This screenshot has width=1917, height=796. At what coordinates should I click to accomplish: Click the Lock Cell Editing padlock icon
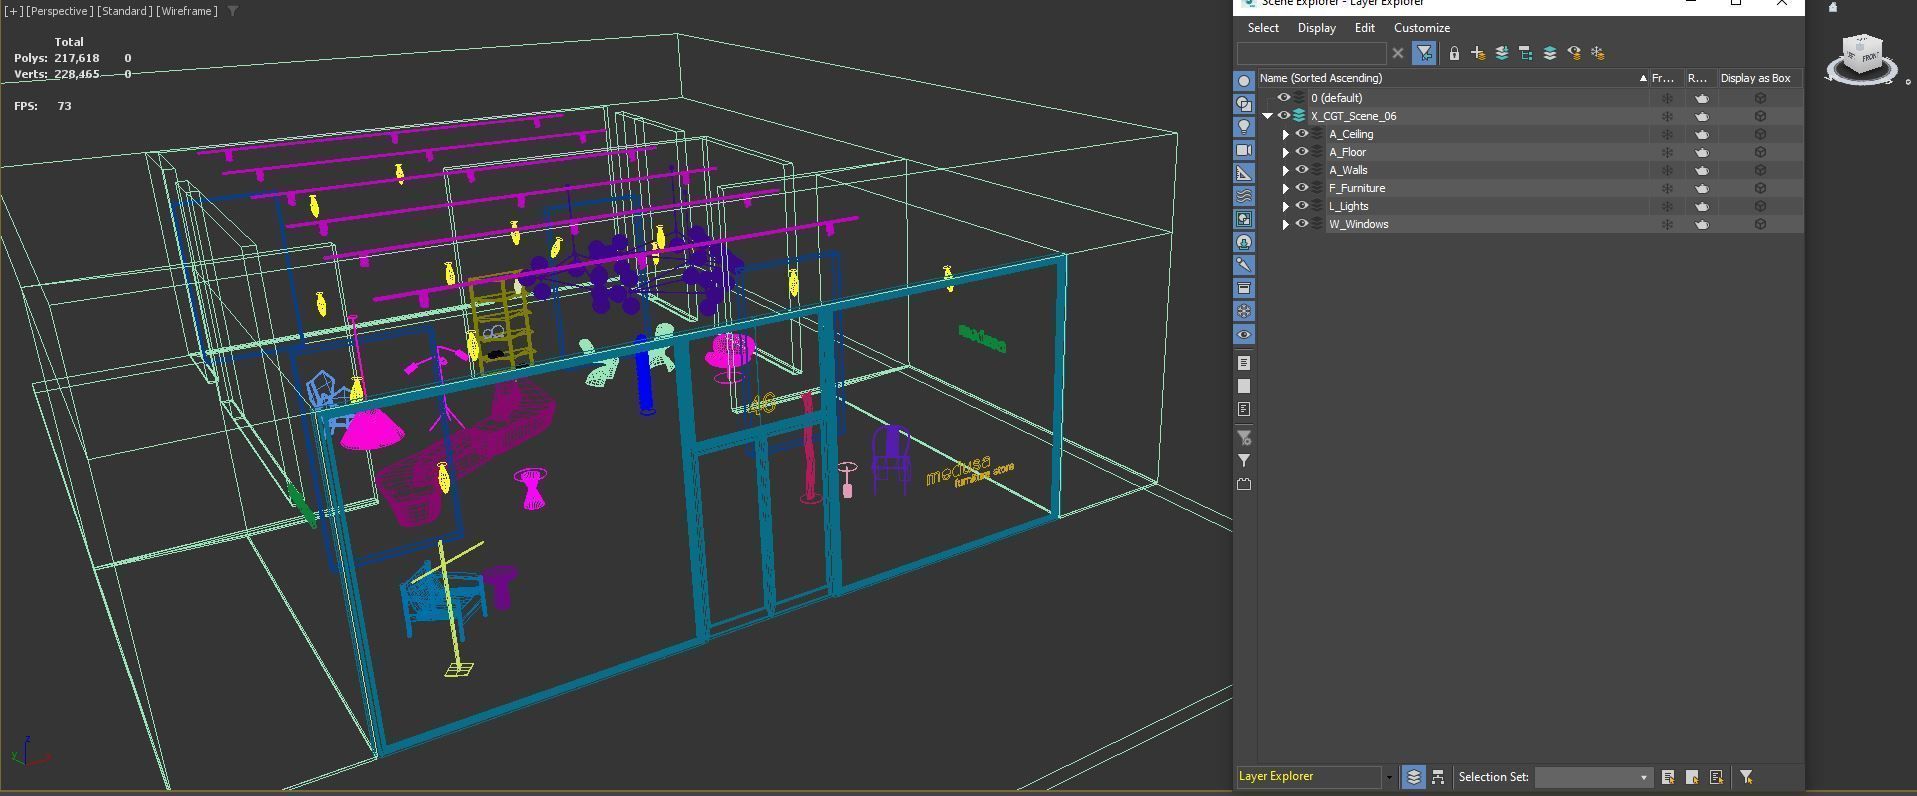coord(1454,54)
